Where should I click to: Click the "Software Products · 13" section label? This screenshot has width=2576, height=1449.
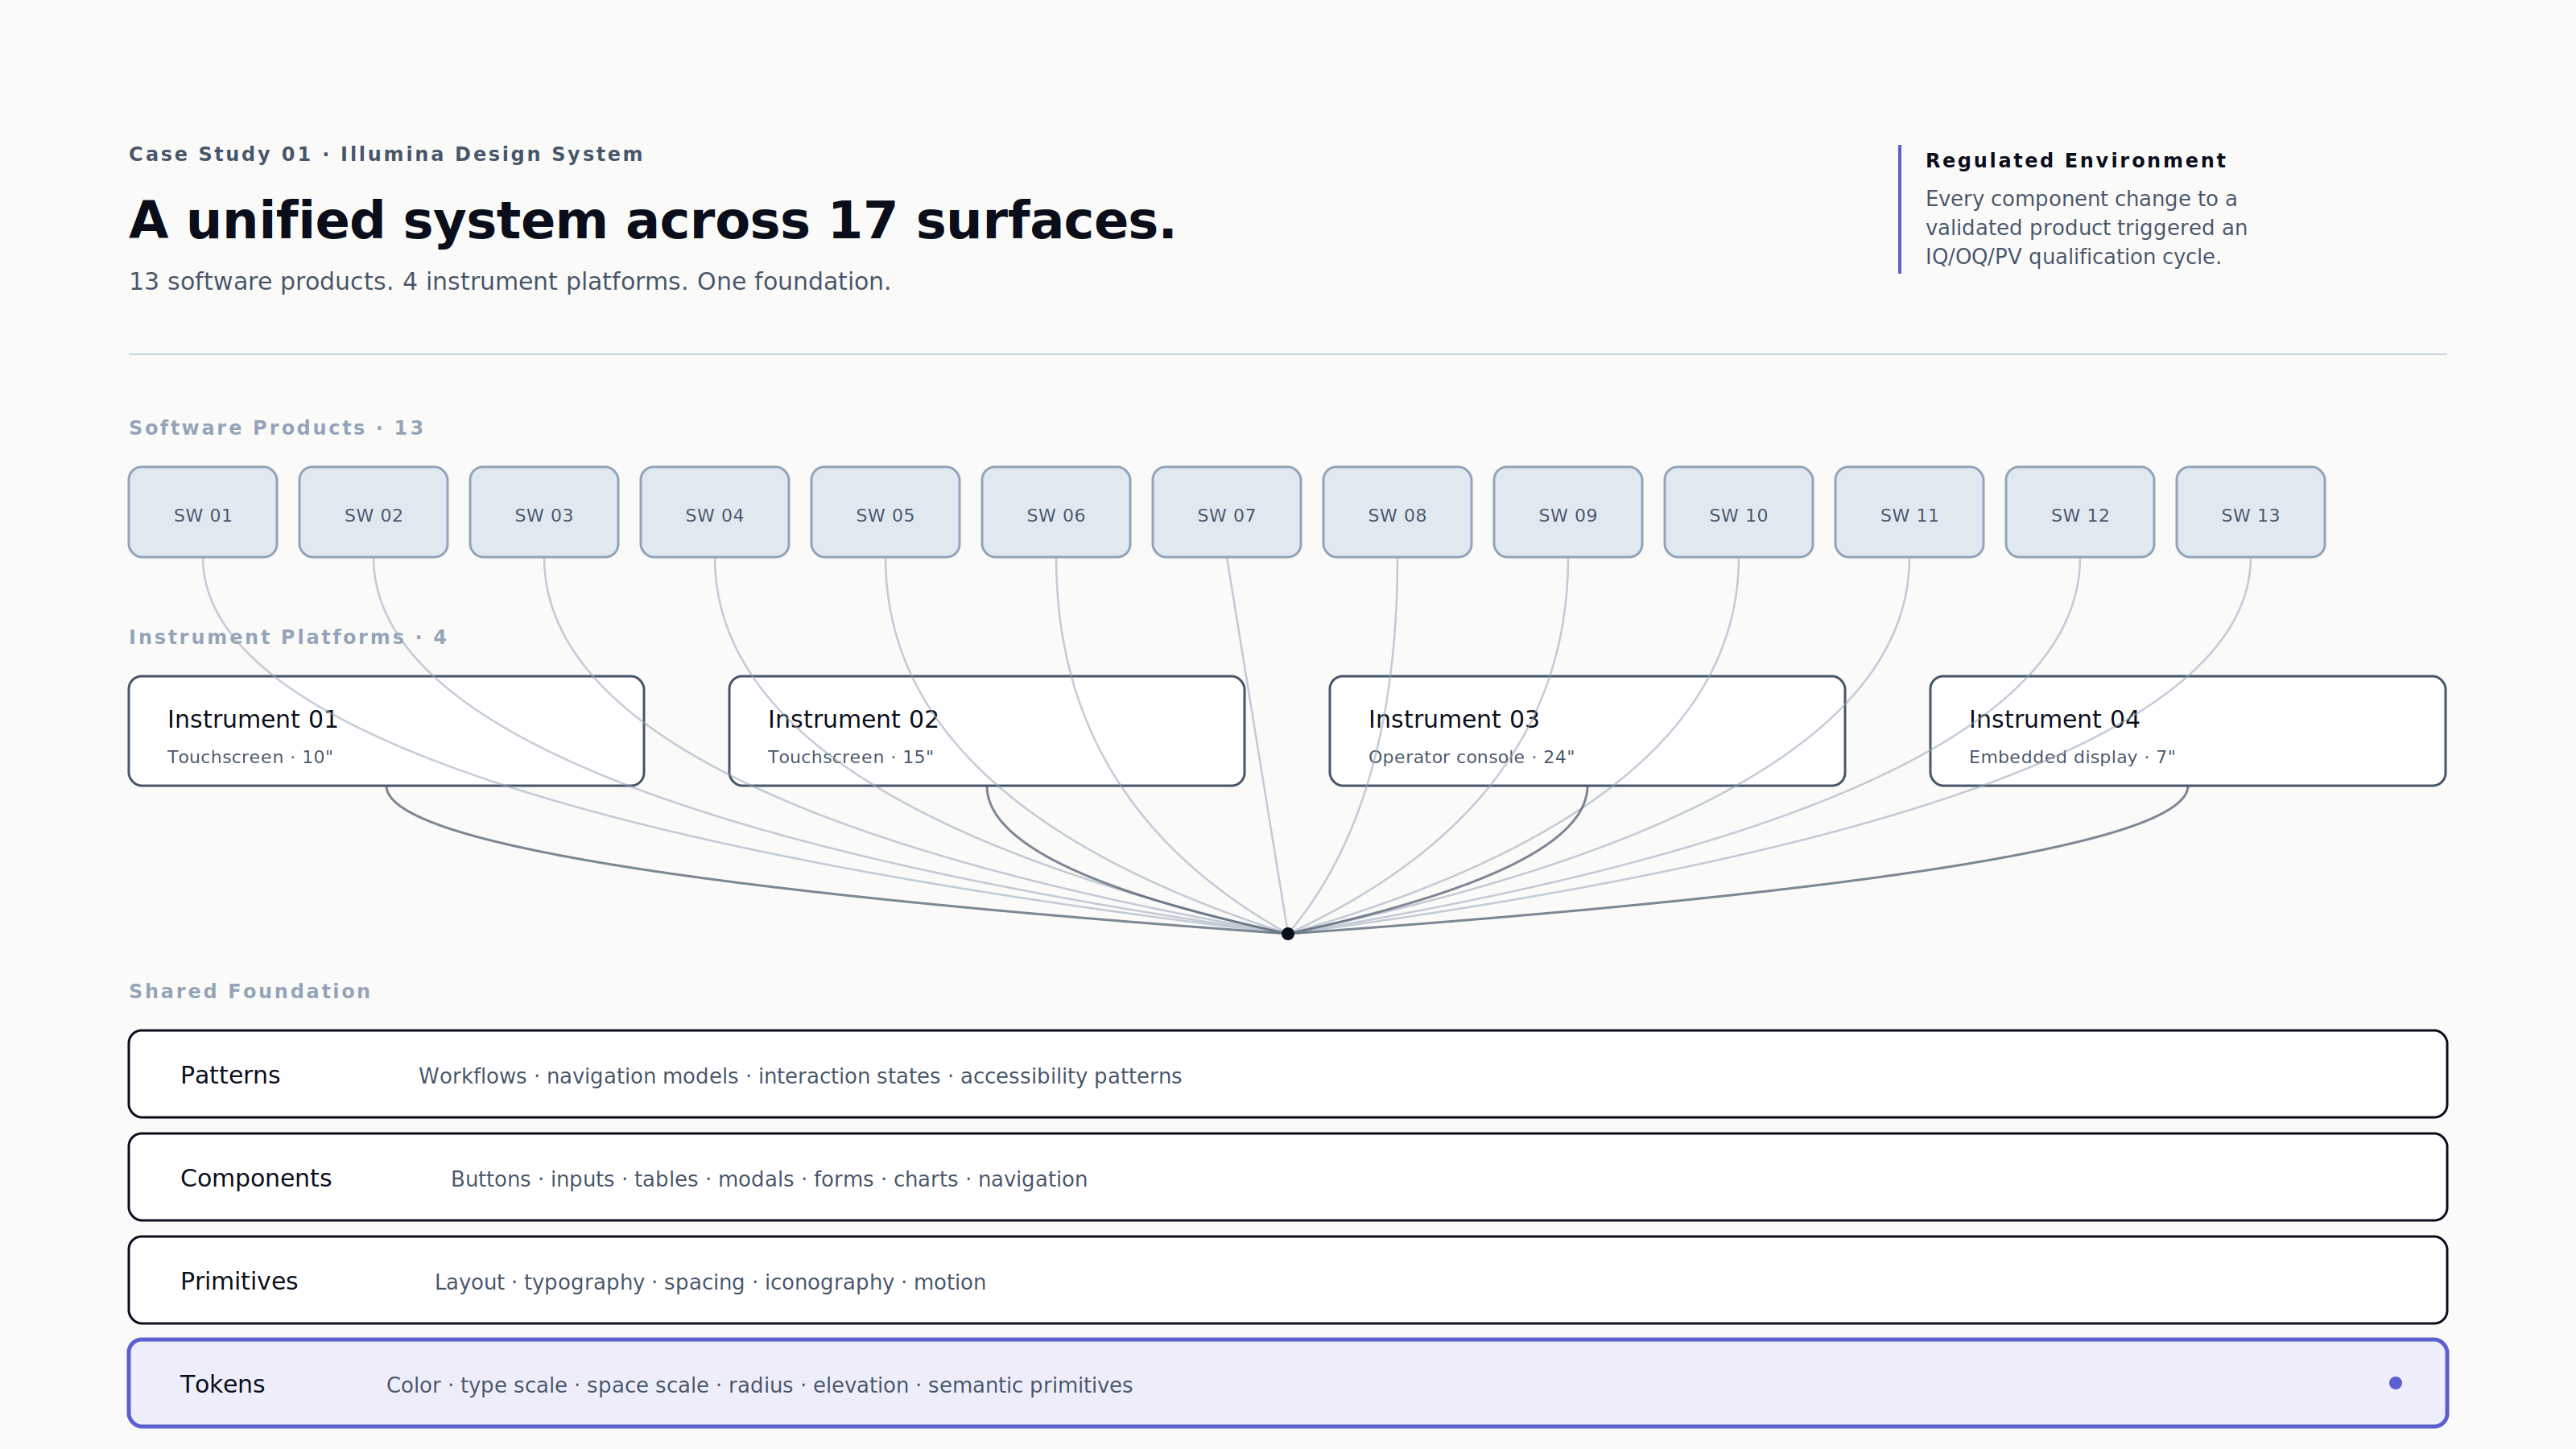click(x=277, y=428)
